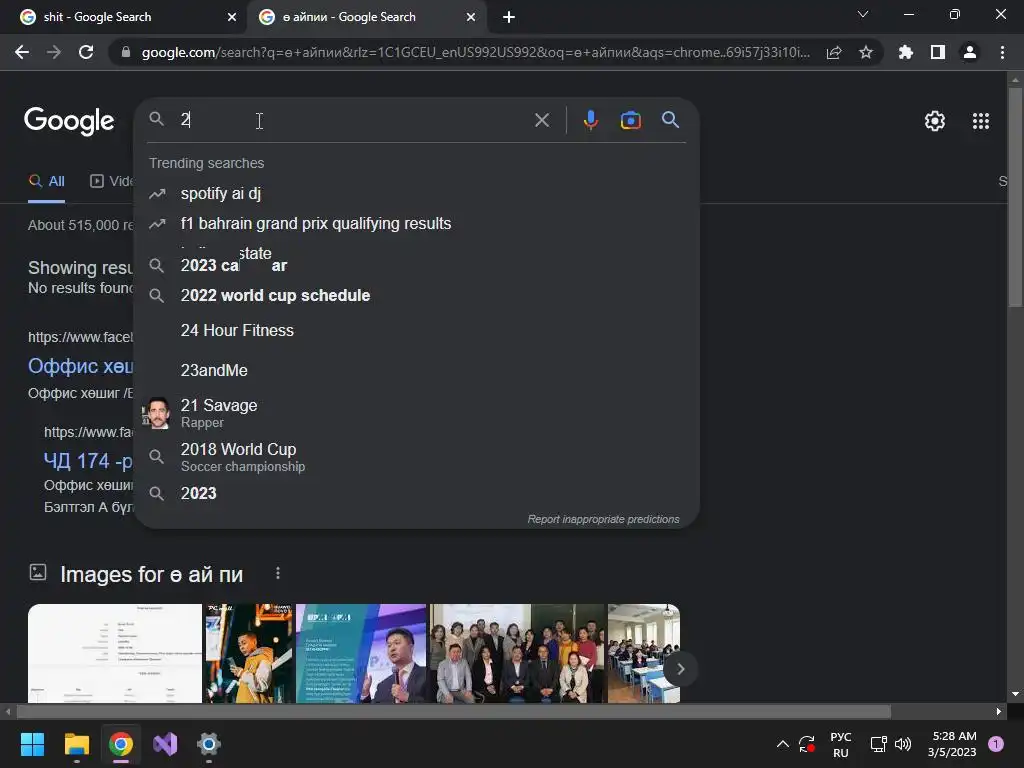
Task: Close the 'ө айпии - Google Search' tab
Action: pos(471,17)
